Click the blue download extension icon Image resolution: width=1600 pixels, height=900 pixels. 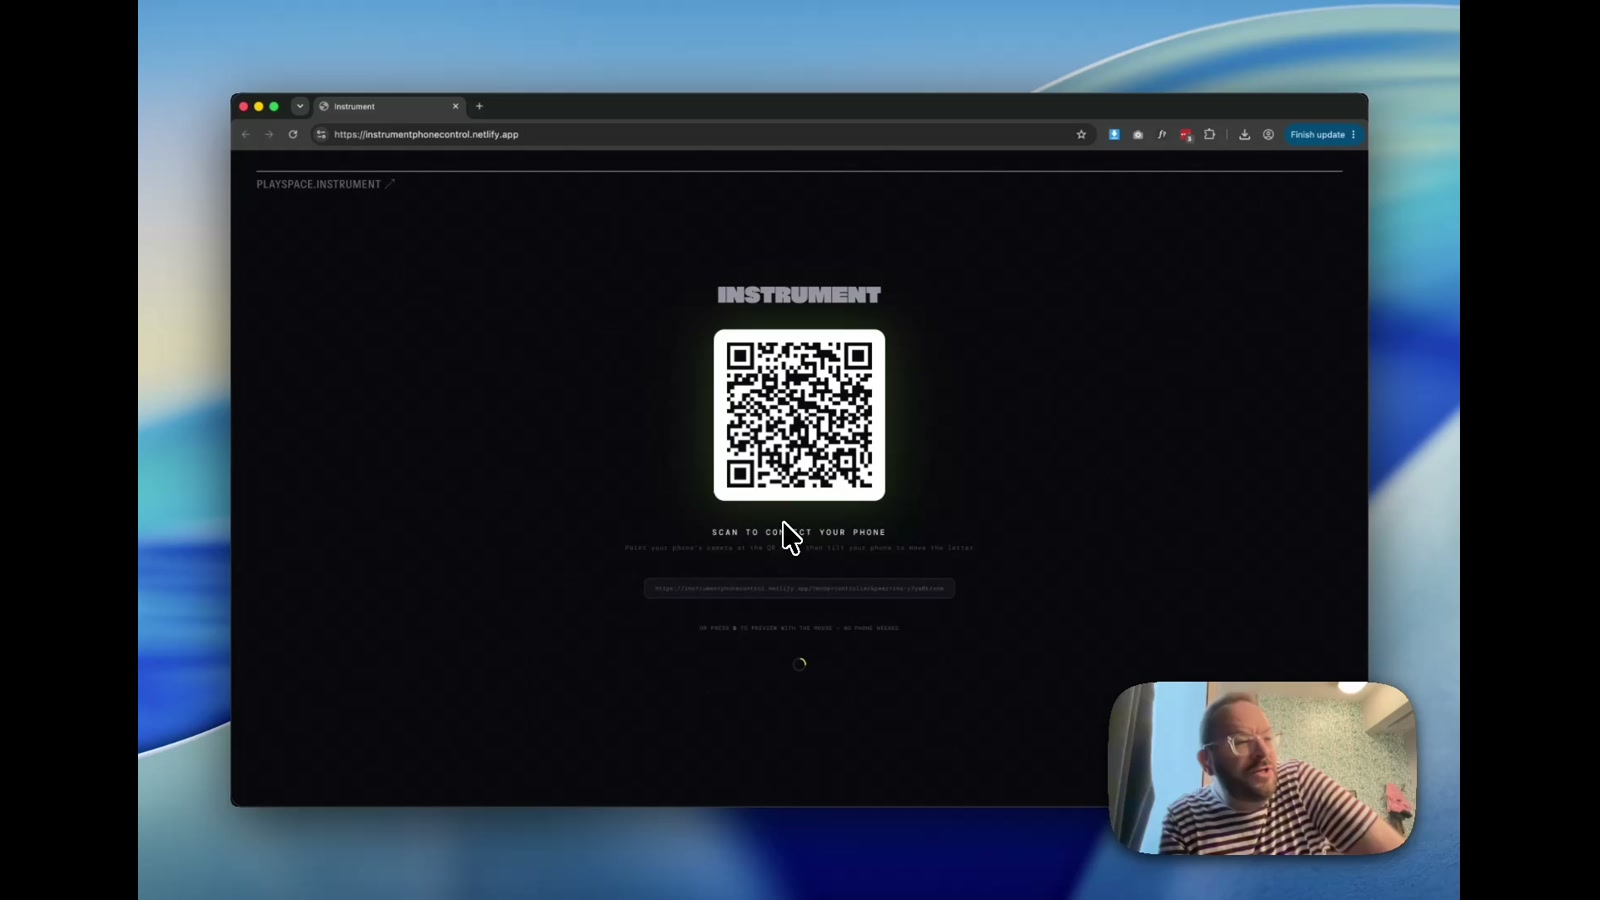(x=1114, y=134)
